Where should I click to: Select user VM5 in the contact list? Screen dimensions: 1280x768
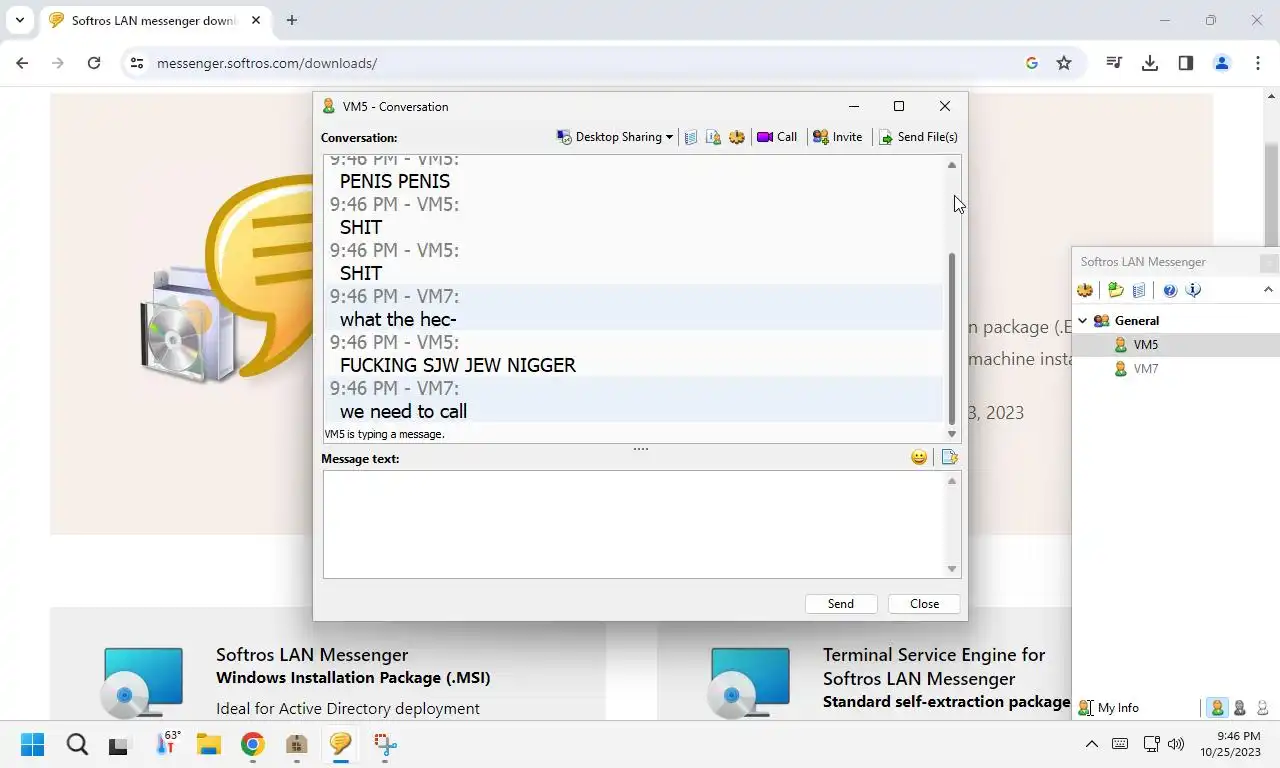[x=1176, y=345]
